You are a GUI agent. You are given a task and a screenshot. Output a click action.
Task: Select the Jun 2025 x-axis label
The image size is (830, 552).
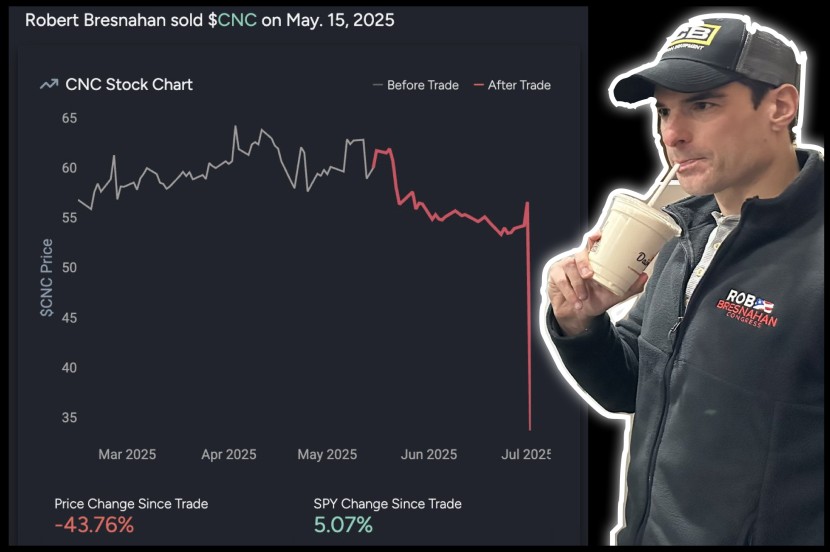(x=429, y=454)
